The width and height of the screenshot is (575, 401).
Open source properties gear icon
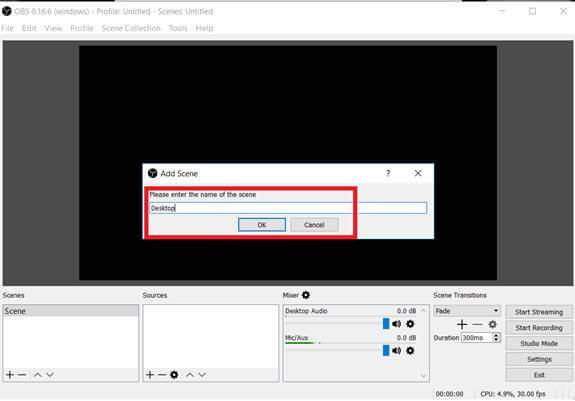click(174, 375)
